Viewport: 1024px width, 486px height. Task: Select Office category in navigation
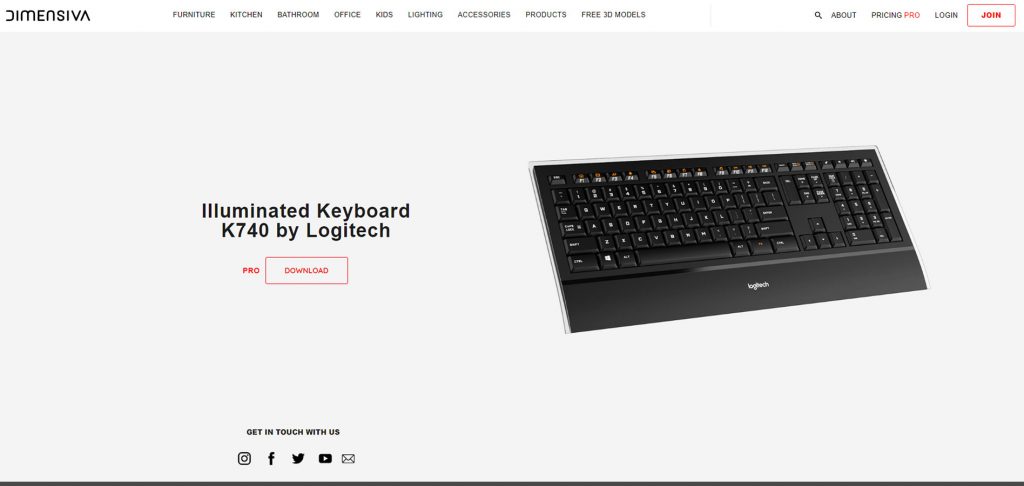pyautogui.click(x=347, y=14)
